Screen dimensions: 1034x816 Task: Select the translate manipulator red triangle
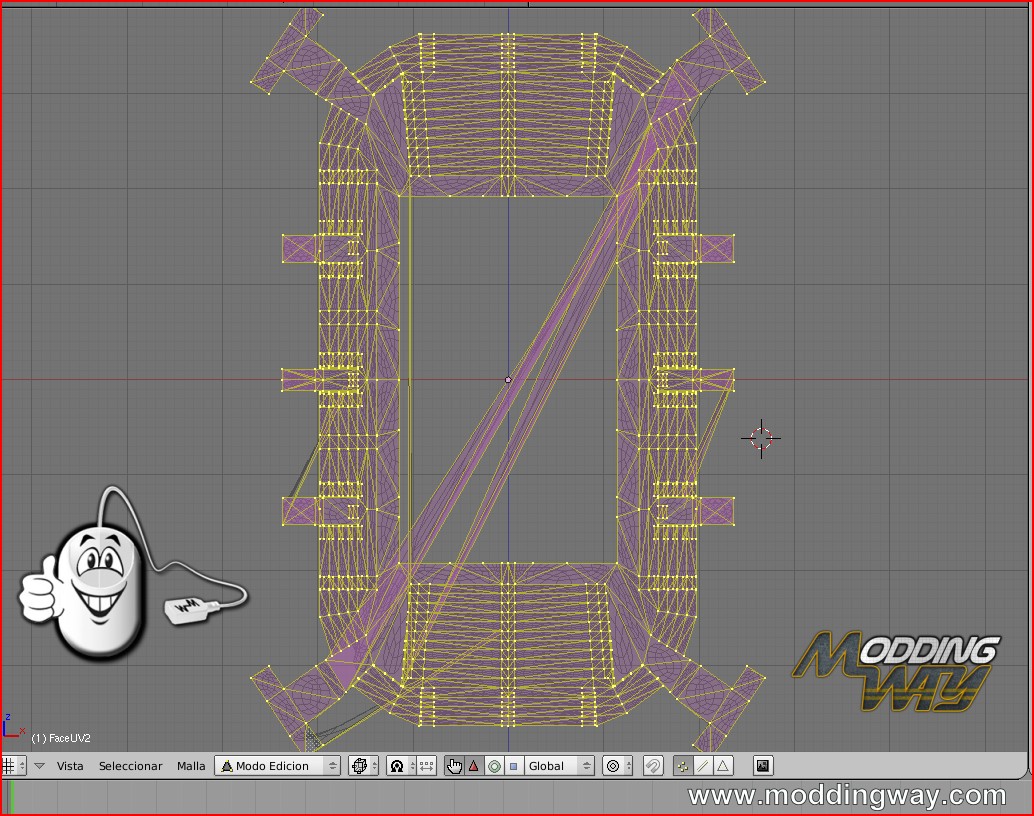(x=474, y=766)
